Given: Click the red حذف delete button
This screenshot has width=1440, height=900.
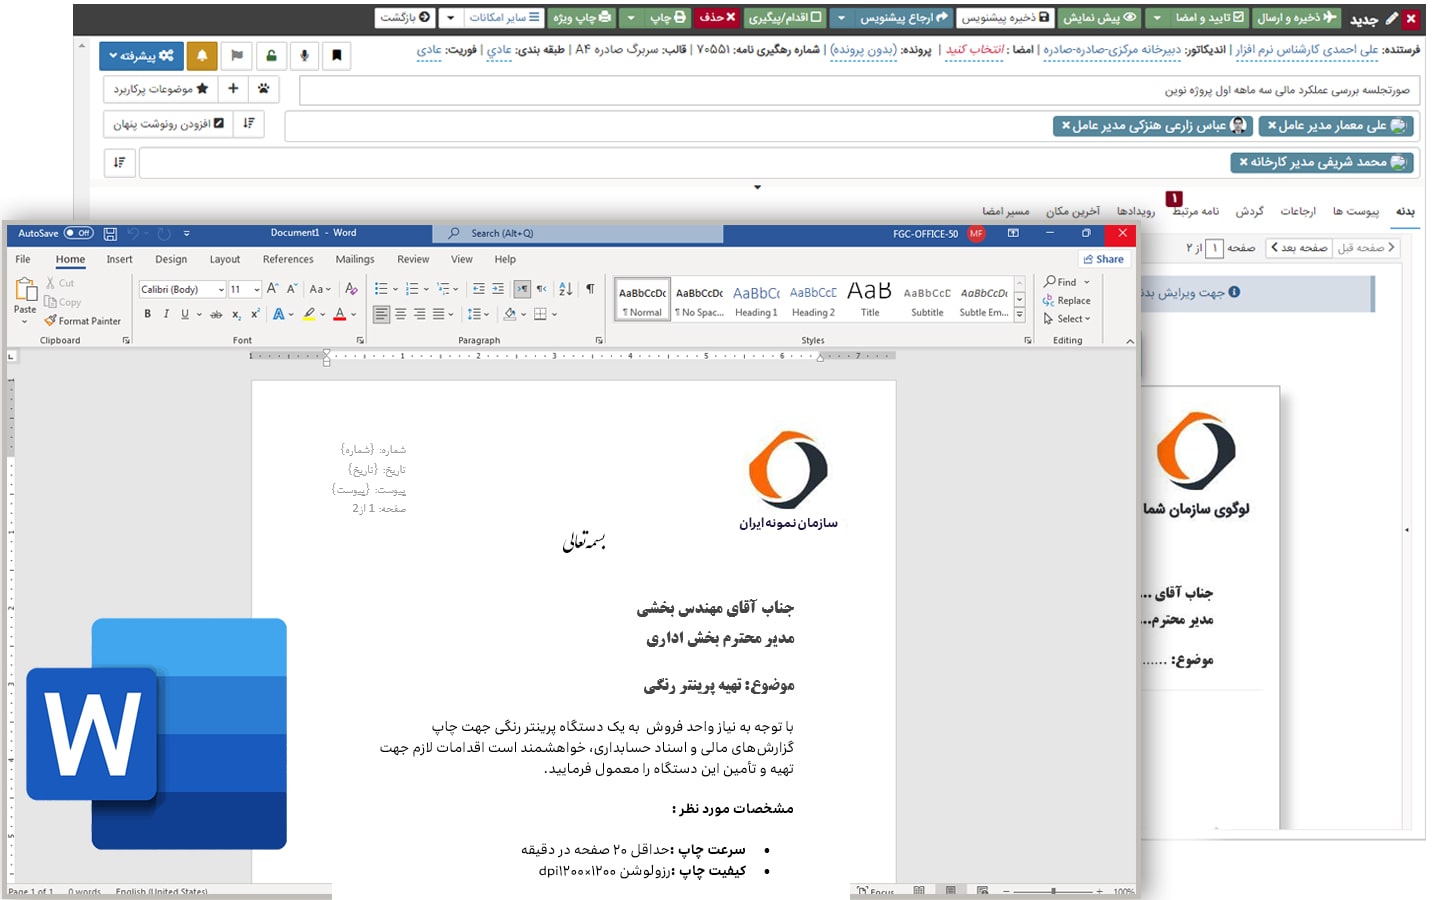Looking at the screenshot, I should point(717,17).
